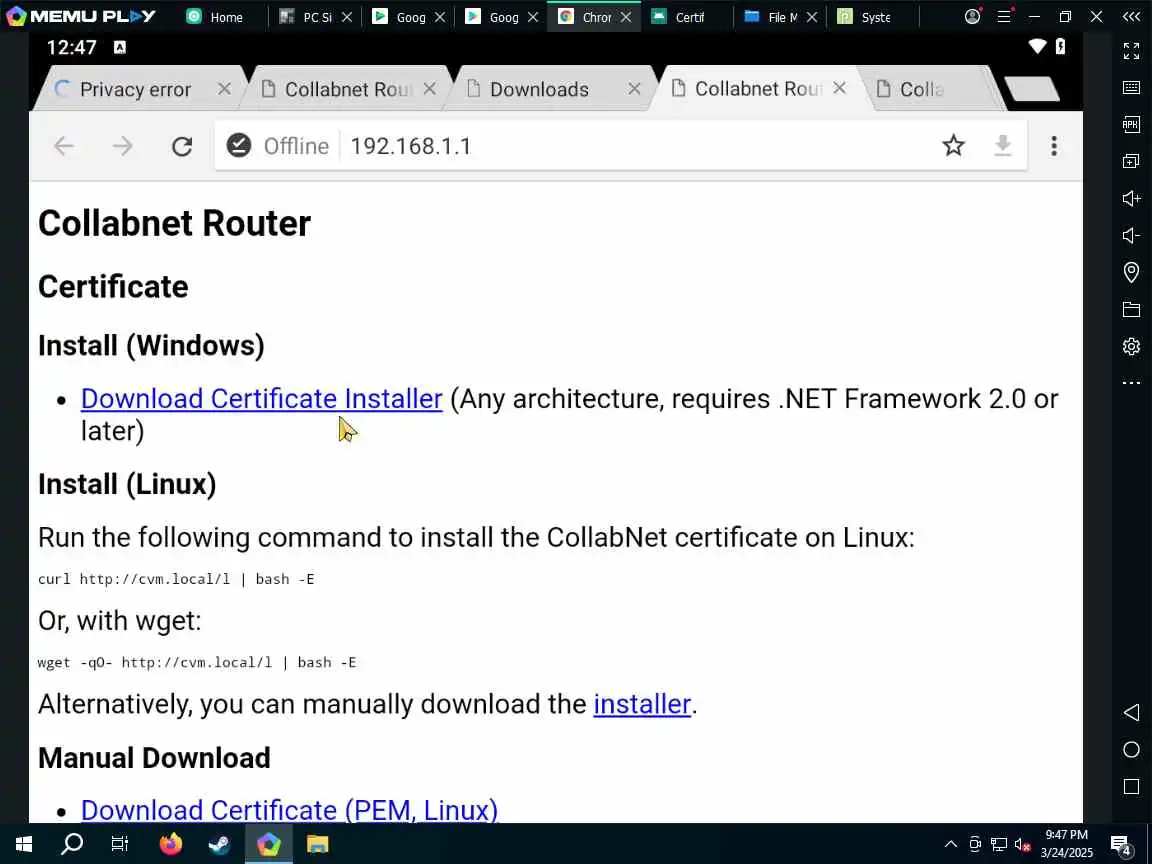Bookmark this page with the star

tap(953, 147)
